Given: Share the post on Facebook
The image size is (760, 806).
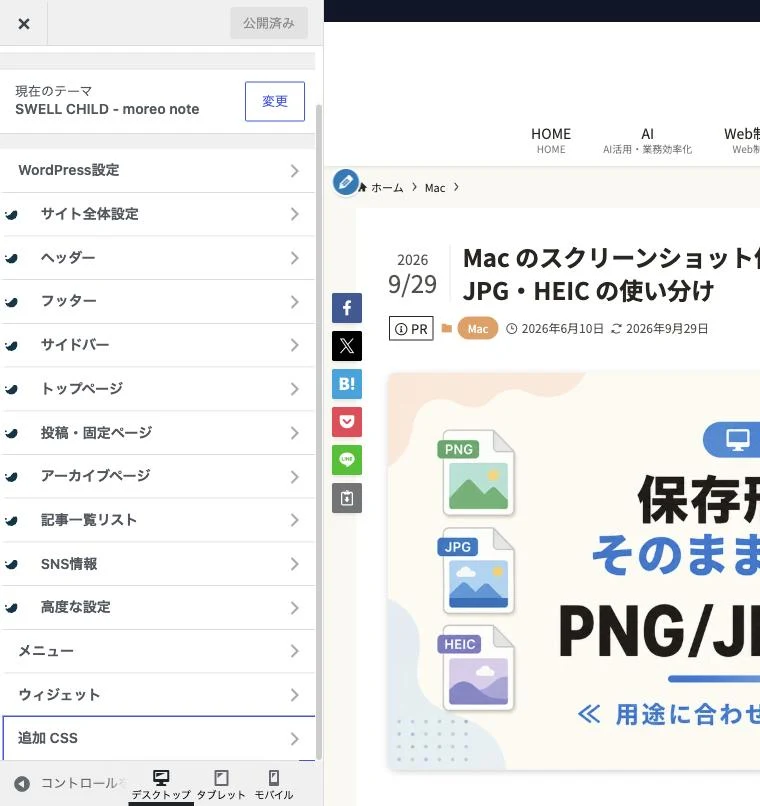Looking at the screenshot, I should tap(347, 308).
